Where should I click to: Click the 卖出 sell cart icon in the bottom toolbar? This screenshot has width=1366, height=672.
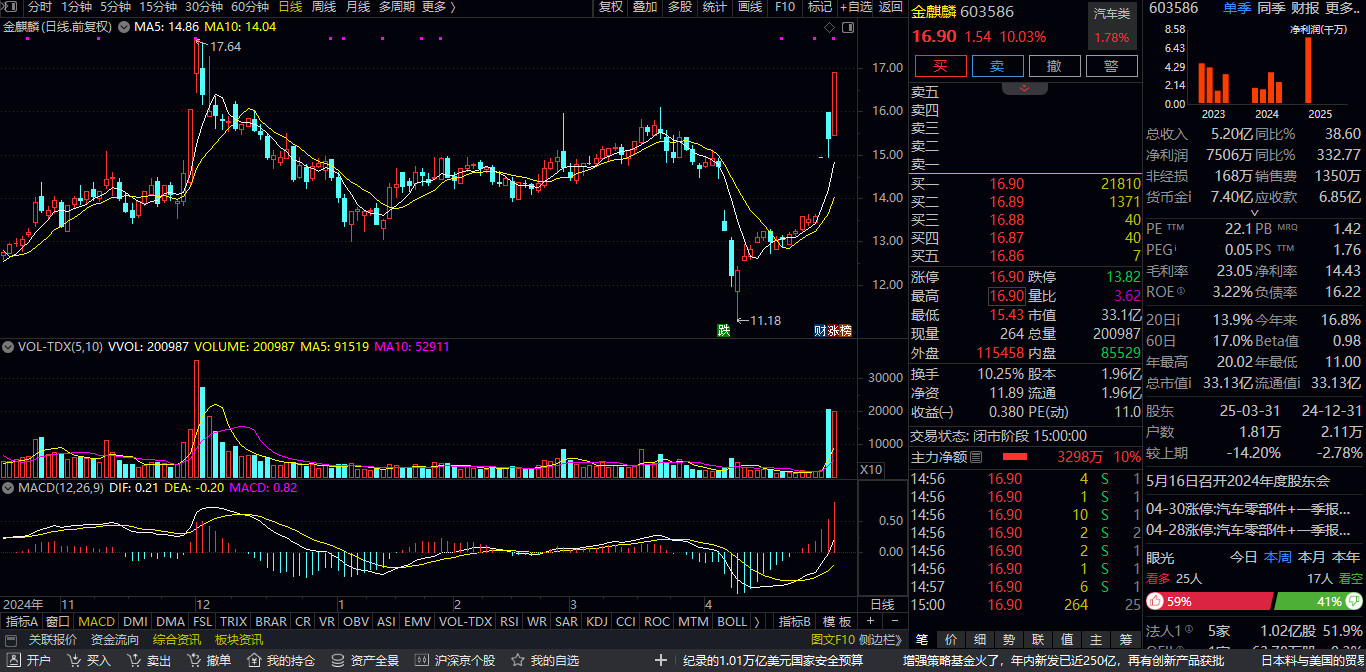pos(133,661)
